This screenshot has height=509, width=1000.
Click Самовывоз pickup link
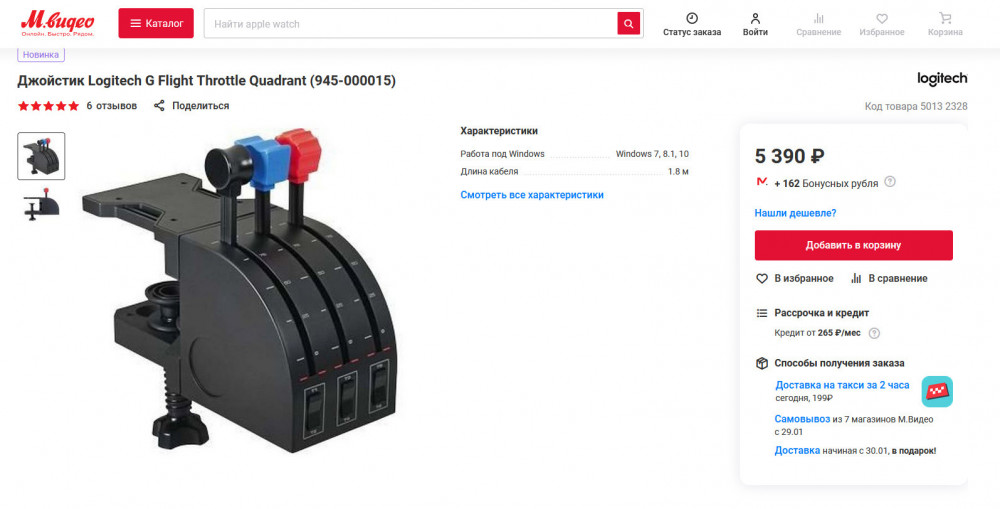[x=802, y=419]
